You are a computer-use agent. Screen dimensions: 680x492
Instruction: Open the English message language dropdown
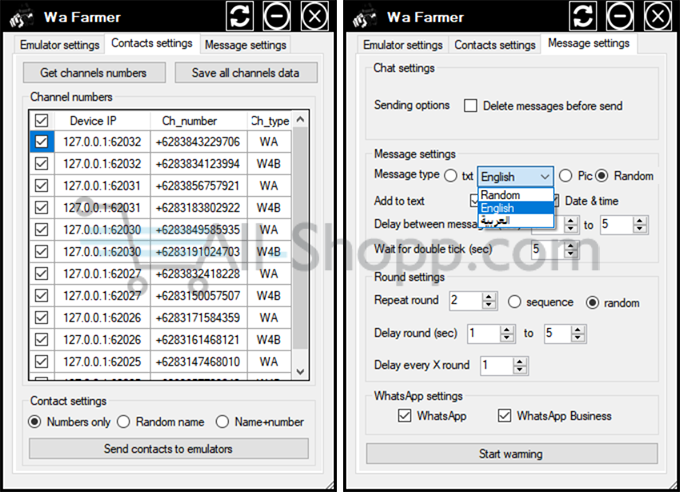coord(515,176)
